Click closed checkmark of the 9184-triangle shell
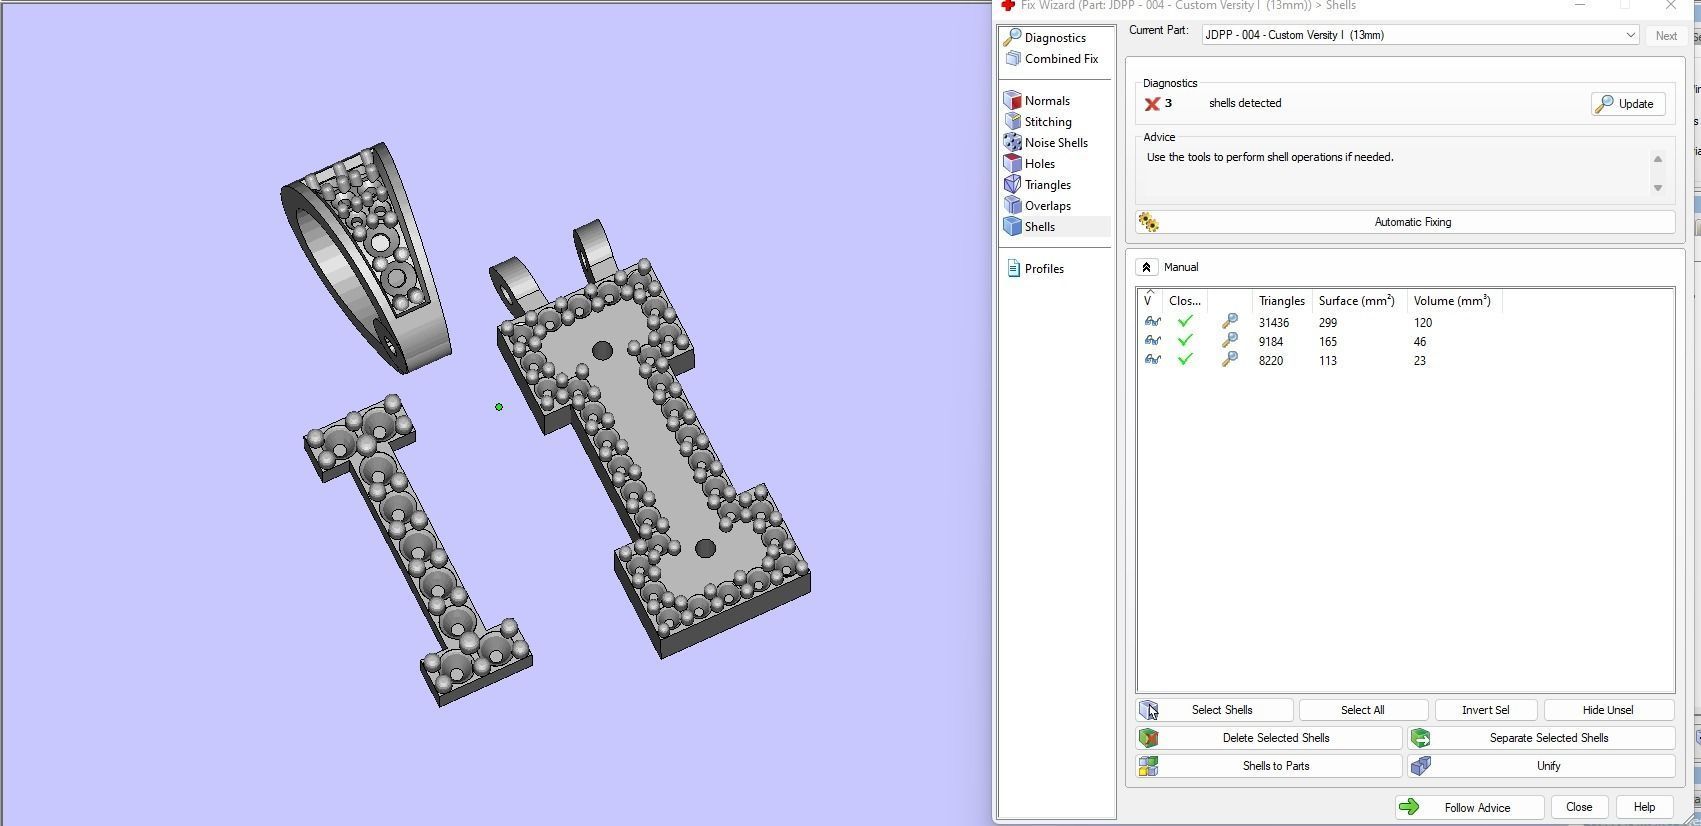Viewport: 1701px width, 826px height. point(1185,341)
